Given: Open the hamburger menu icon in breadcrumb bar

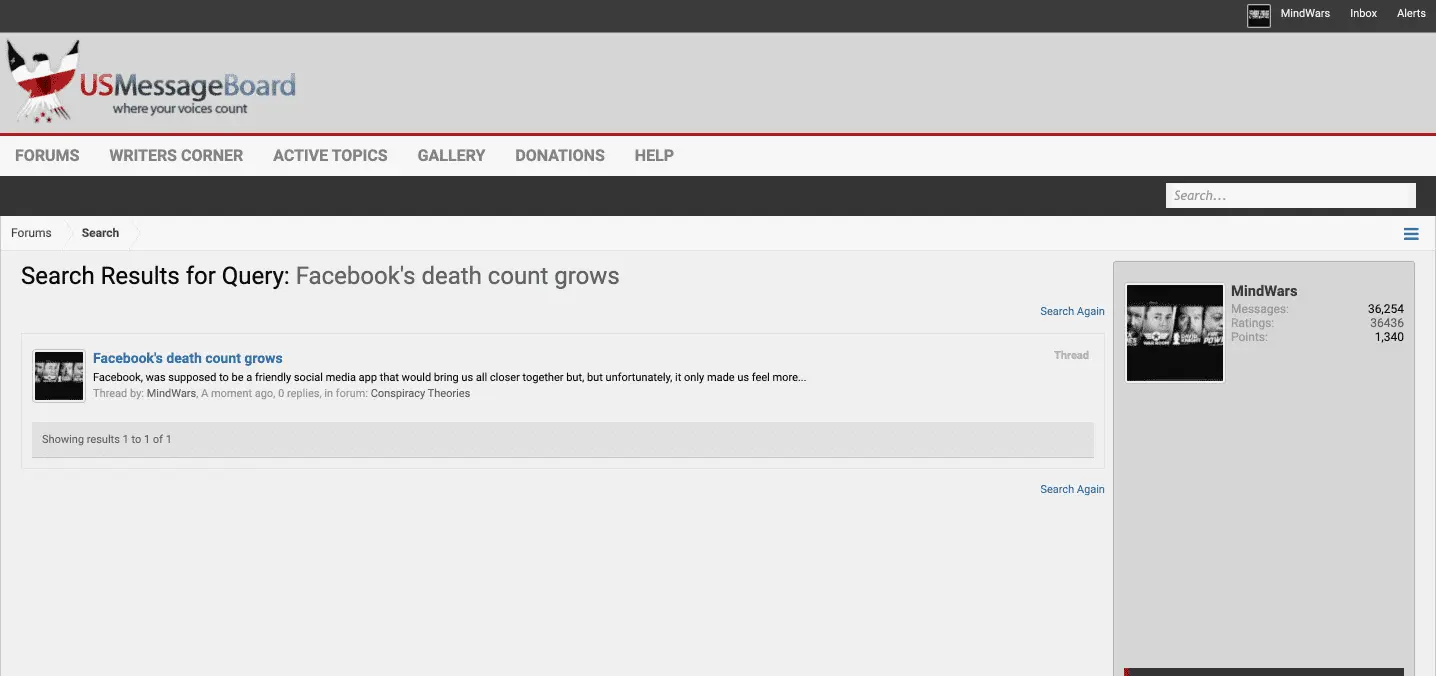Looking at the screenshot, I should [x=1411, y=234].
